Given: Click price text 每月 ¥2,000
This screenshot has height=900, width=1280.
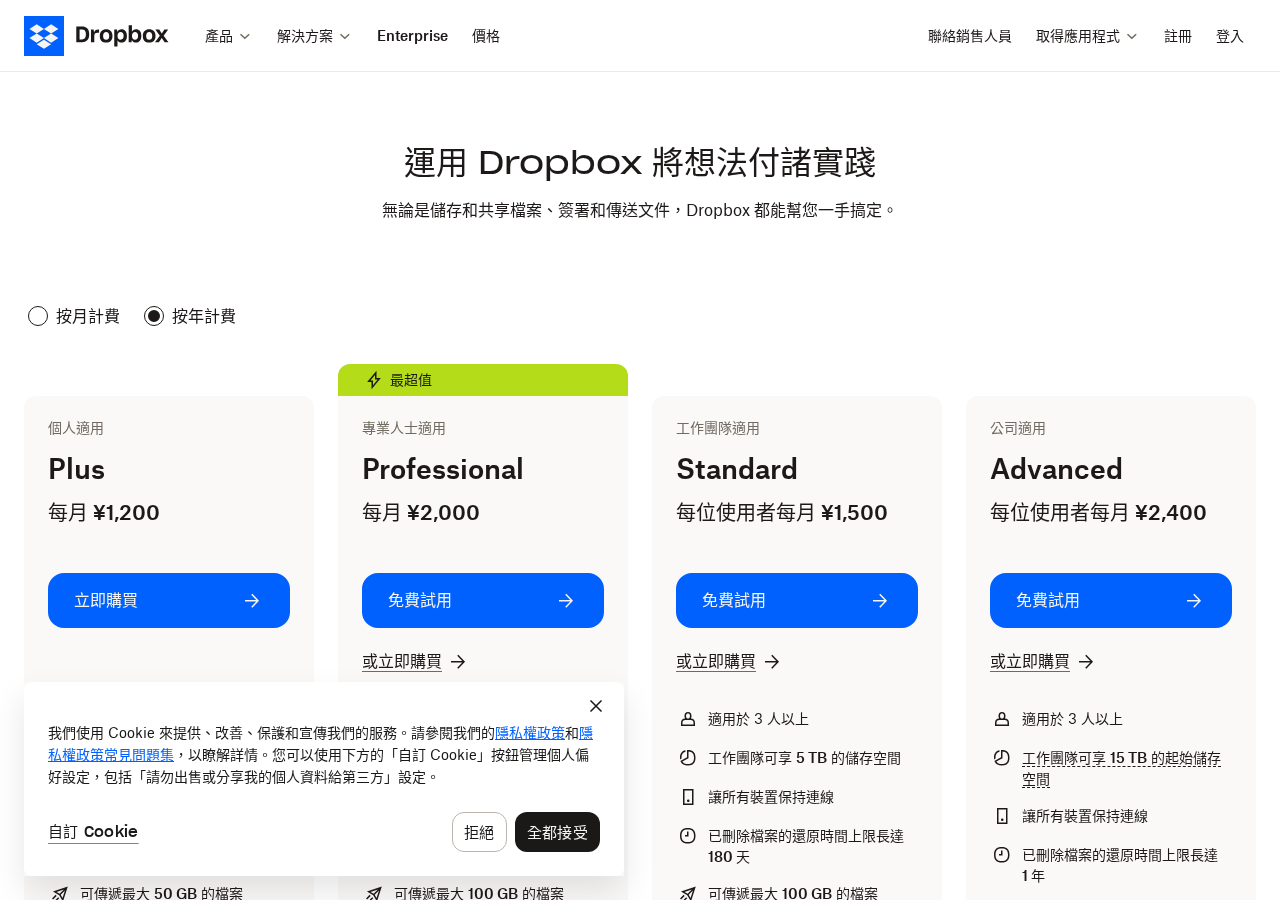Looking at the screenshot, I should (x=421, y=513).
